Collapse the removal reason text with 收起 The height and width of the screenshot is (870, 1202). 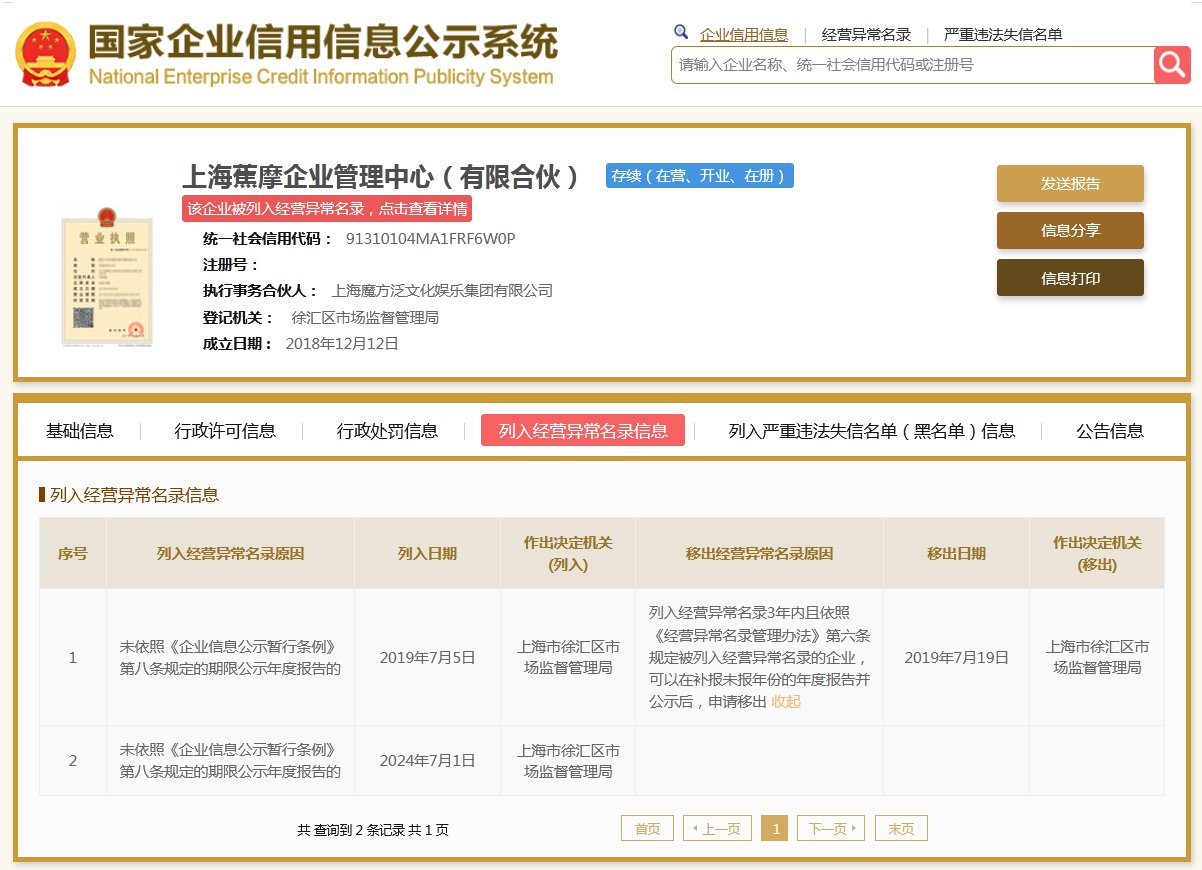click(x=786, y=702)
